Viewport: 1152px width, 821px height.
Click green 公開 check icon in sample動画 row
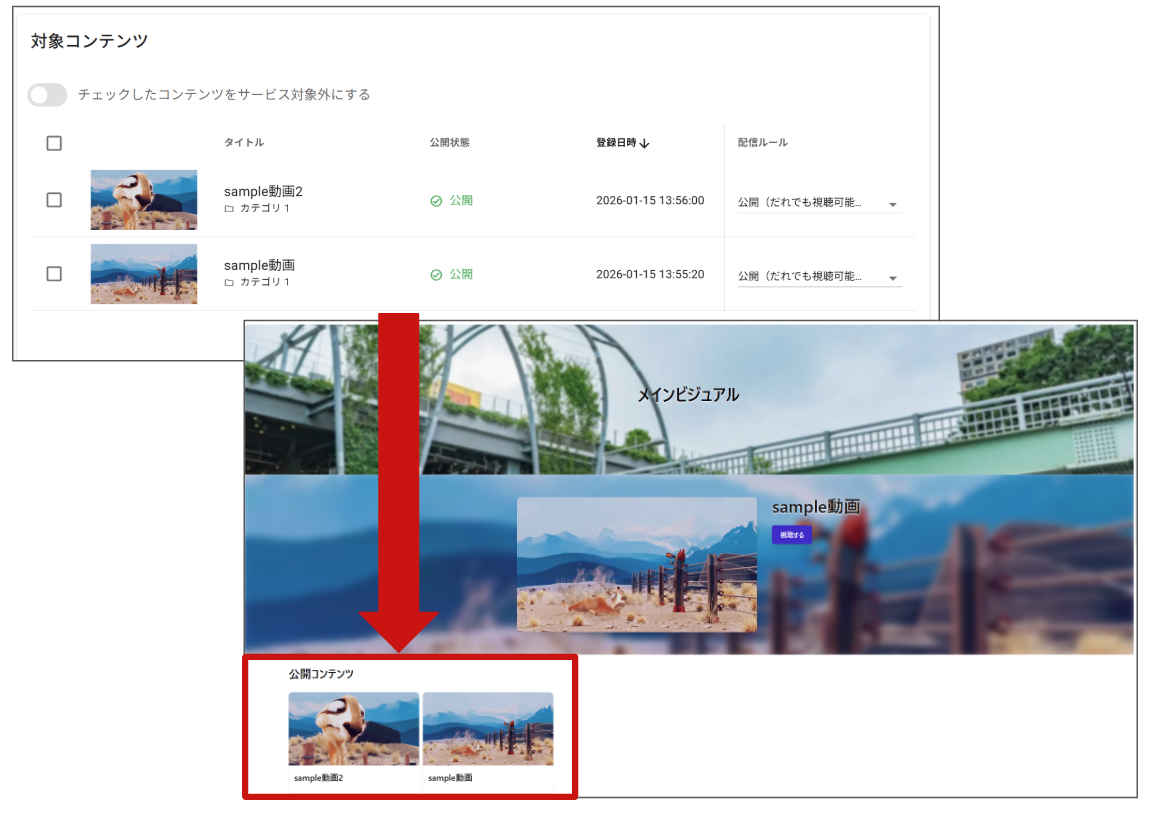pos(436,275)
